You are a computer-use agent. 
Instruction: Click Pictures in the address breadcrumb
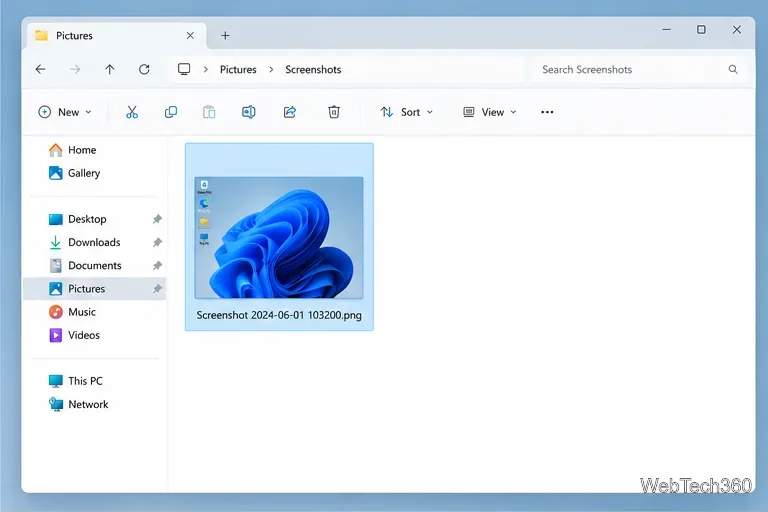[x=238, y=70]
